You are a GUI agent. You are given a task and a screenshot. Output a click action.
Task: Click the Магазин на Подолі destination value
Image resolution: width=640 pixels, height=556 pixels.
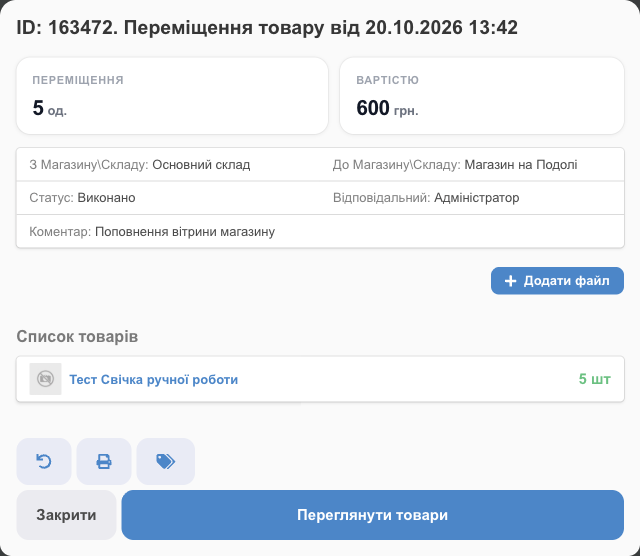click(521, 165)
